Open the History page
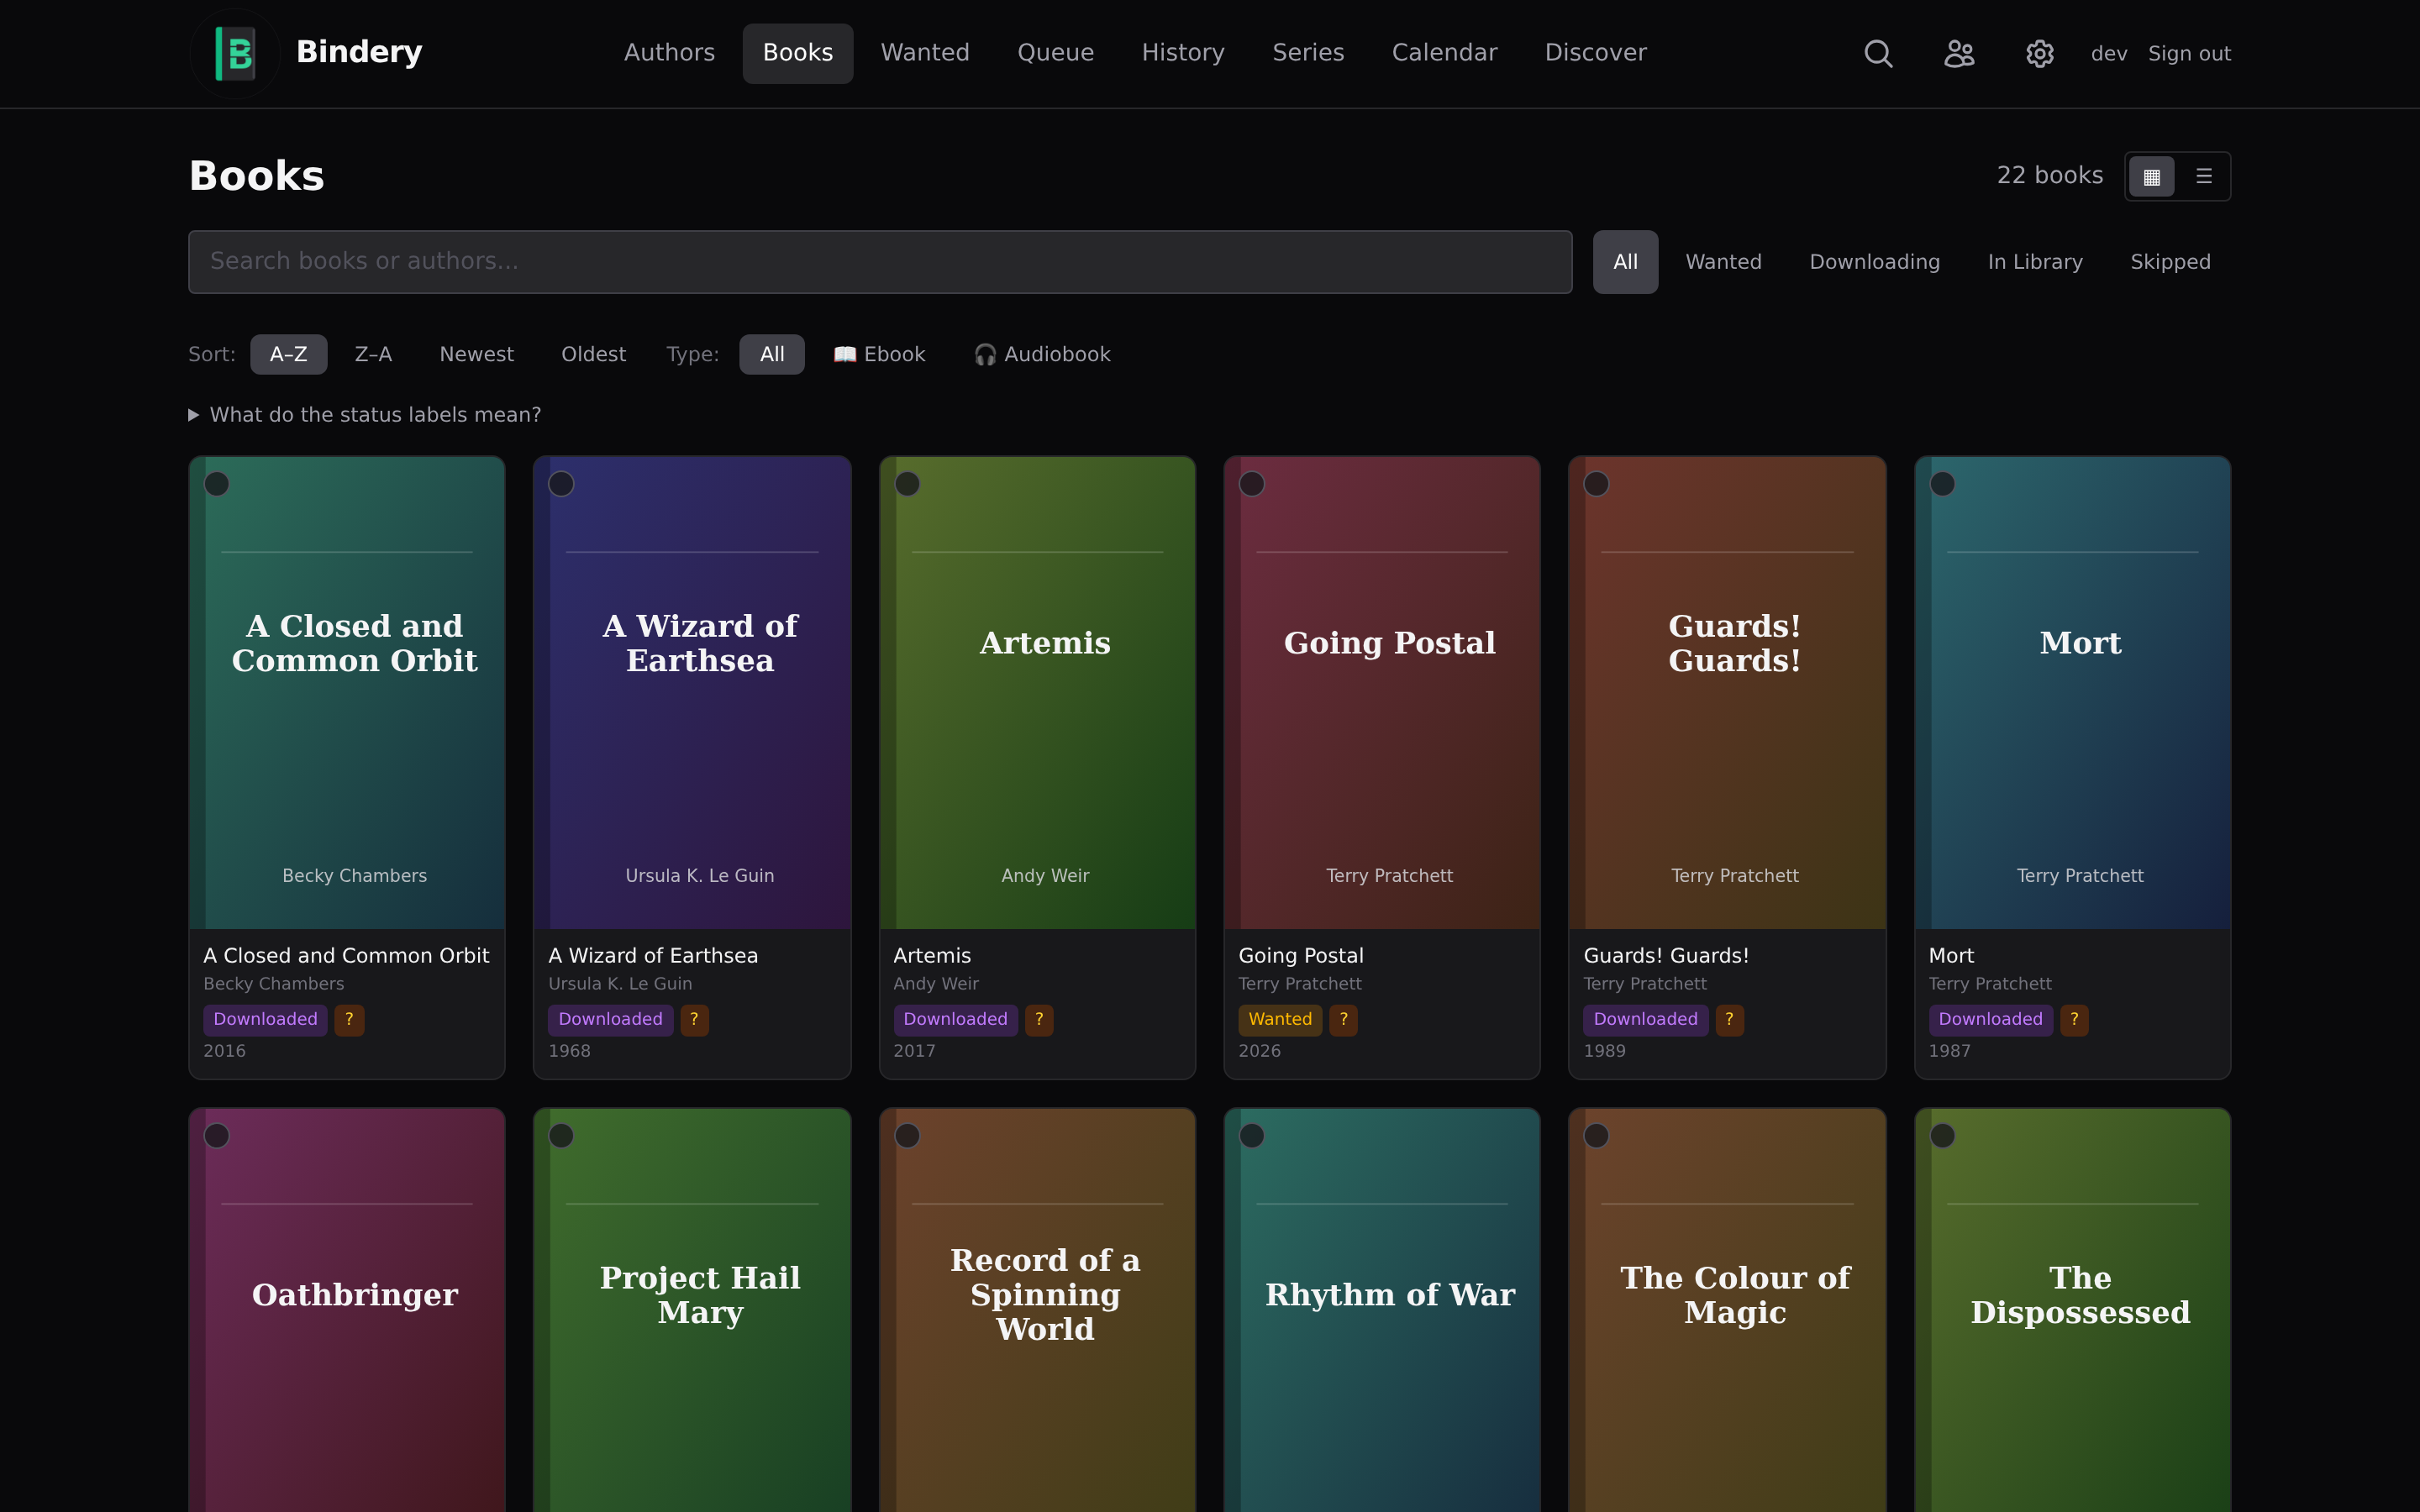The width and height of the screenshot is (2420, 1512). tap(1183, 53)
